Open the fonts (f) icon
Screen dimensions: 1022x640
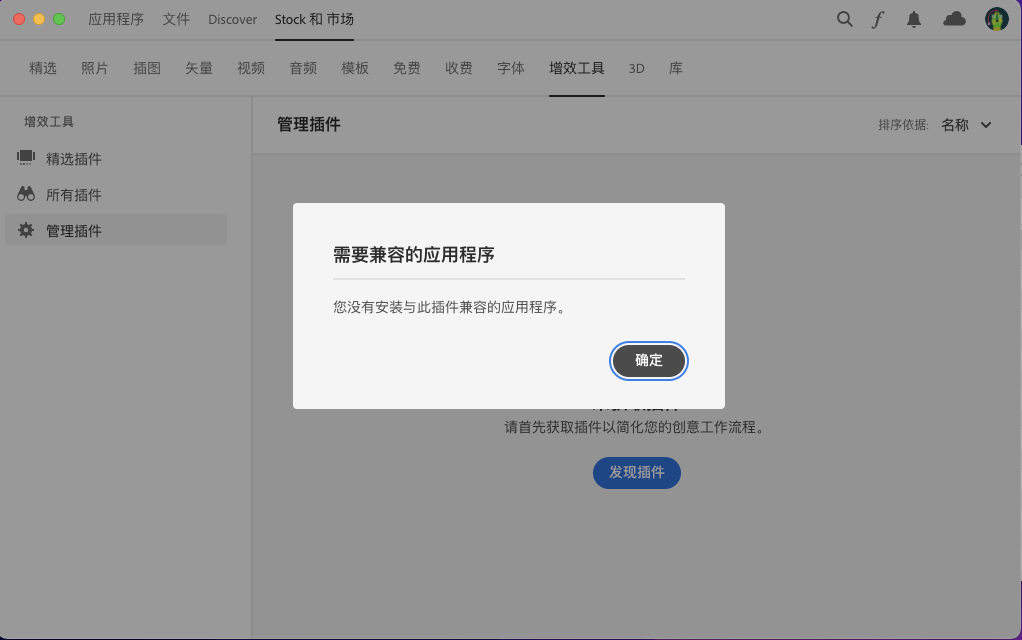[x=878, y=20]
